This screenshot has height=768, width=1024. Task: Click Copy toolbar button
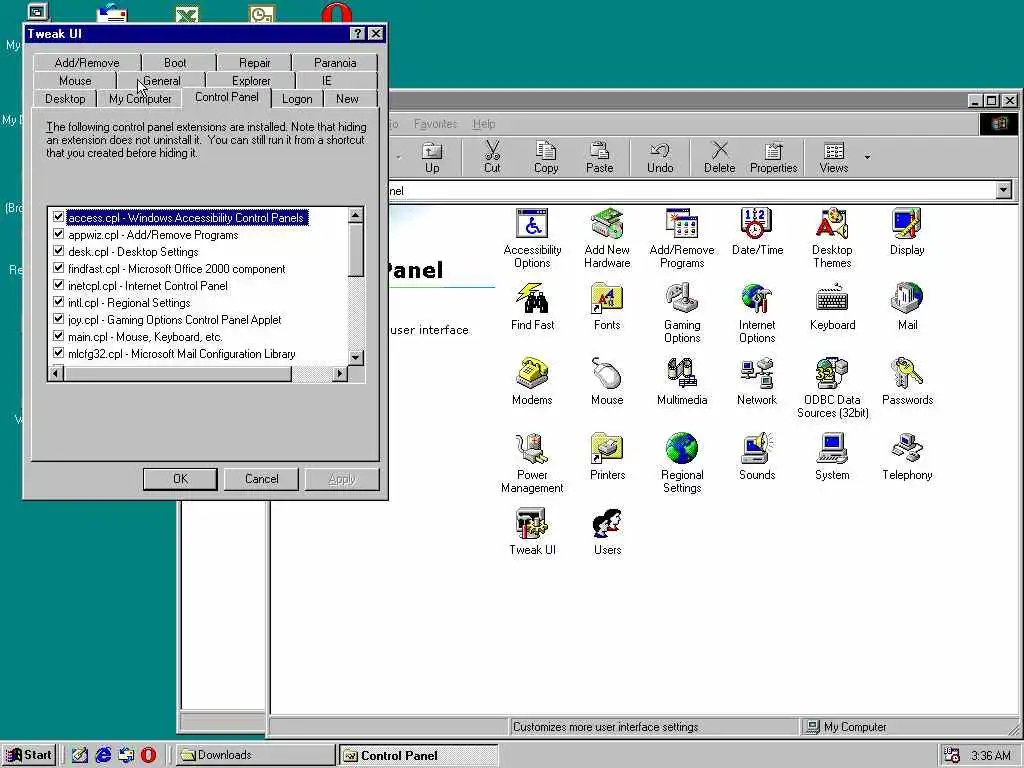pyautogui.click(x=546, y=157)
